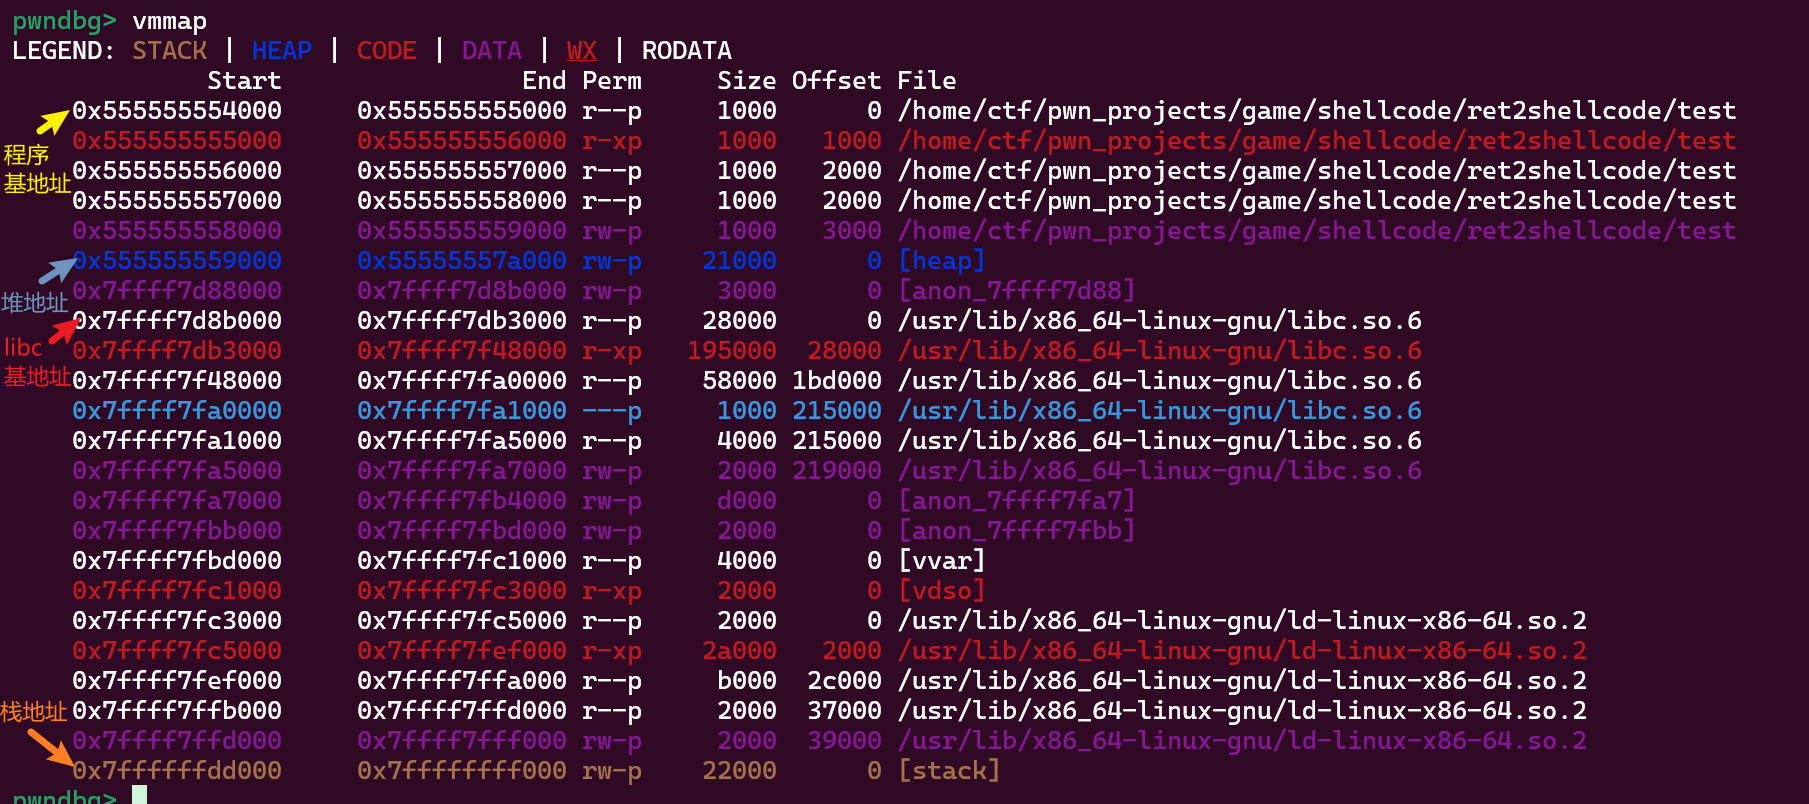This screenshot has width=1809, height=804.
Task: Click the cursor at the bottom pwndbg prompt
Action: tap(140, 796)
